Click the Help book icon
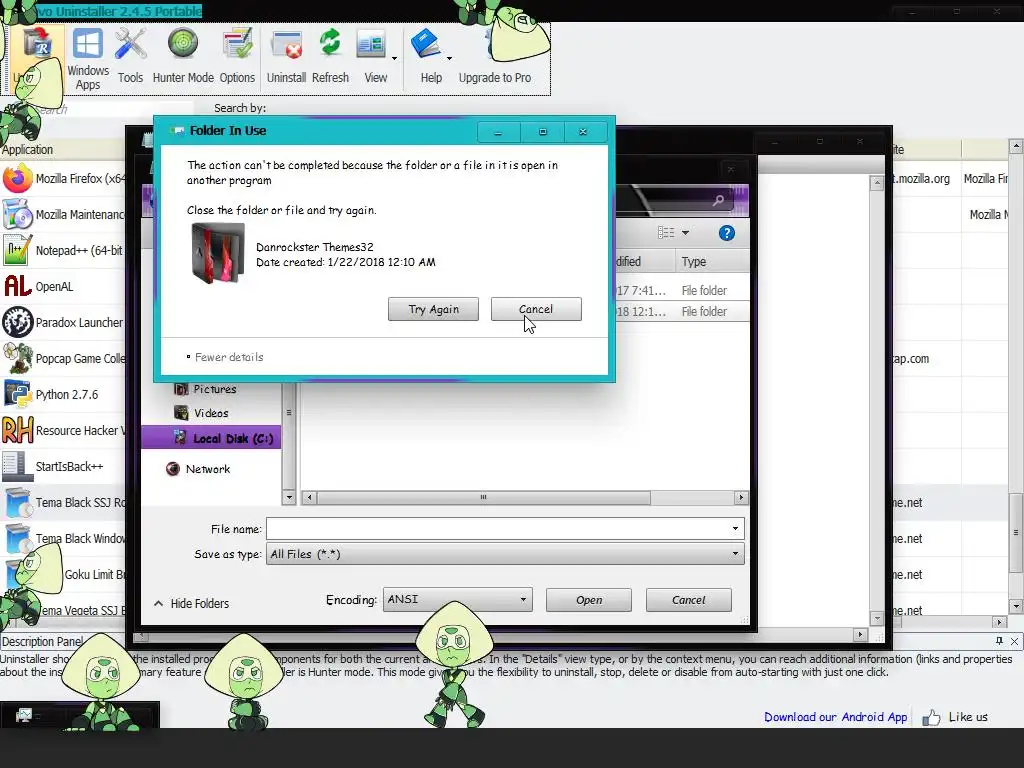Viewport: 1024px width, 768px height. tap(426, 46)
